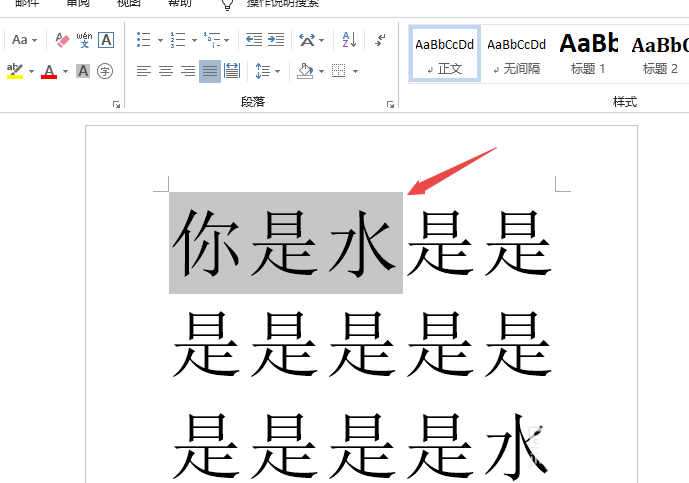
Task: Apply numbered list
Action: (178, 40)
